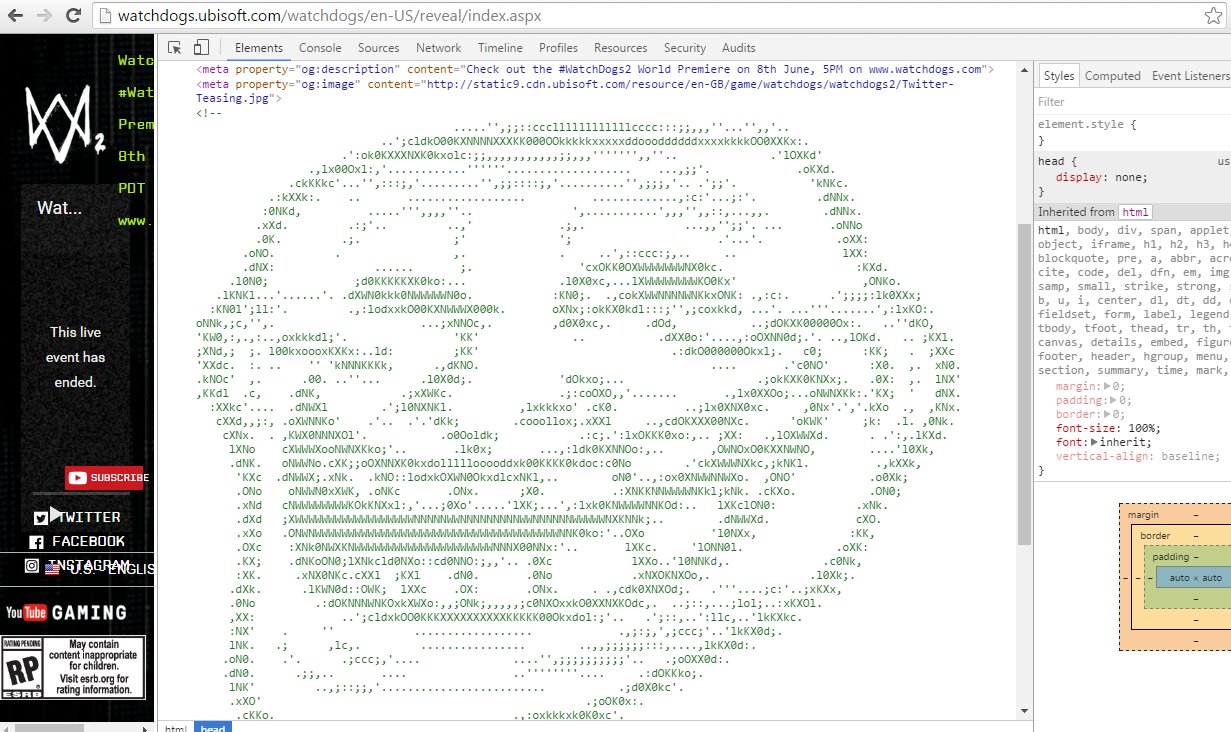The image size is (1231, 732).
Task: Expand the margin: 0 shorthand arrow
Action: pos(1107,386)
